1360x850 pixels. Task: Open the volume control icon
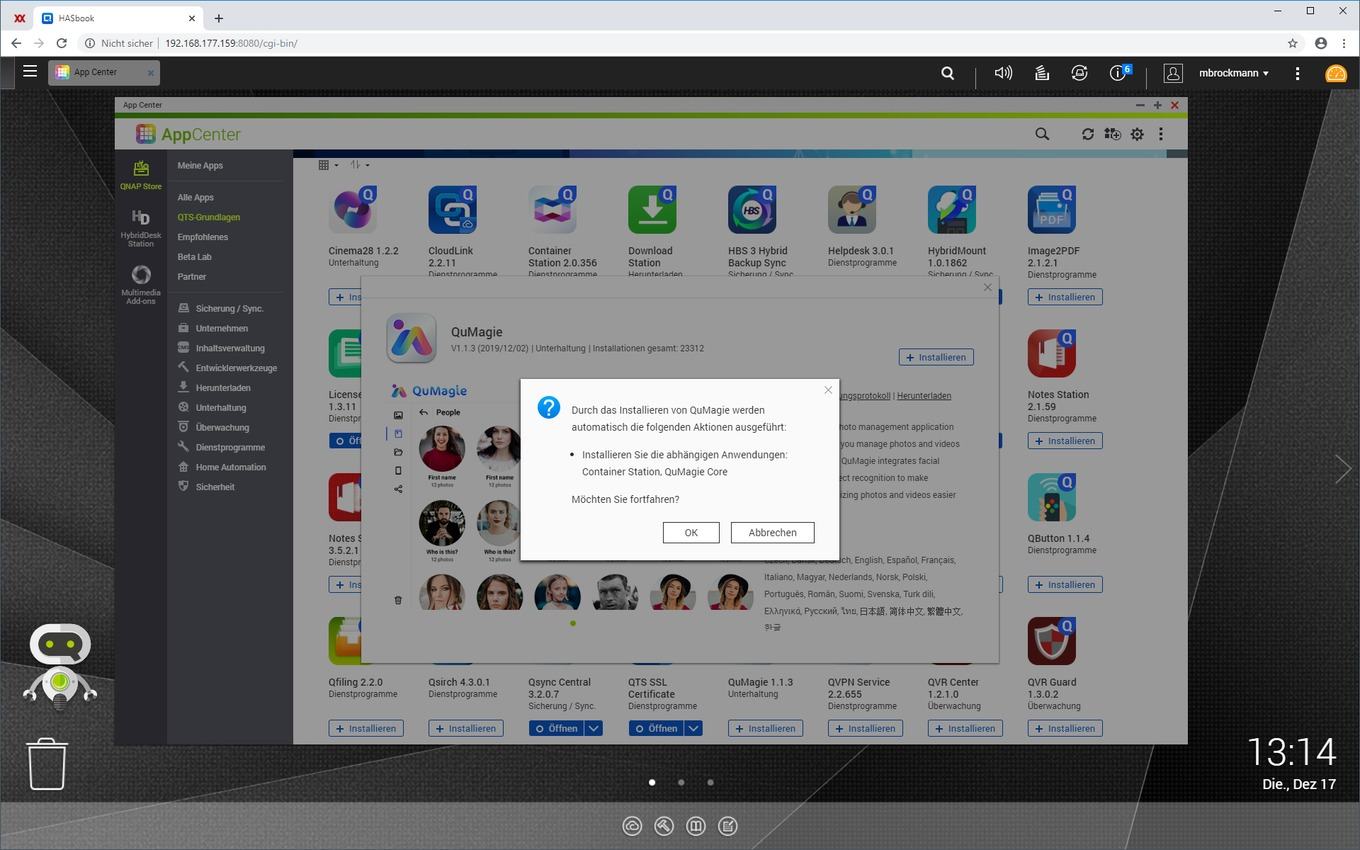click(x=1003, y=73)
